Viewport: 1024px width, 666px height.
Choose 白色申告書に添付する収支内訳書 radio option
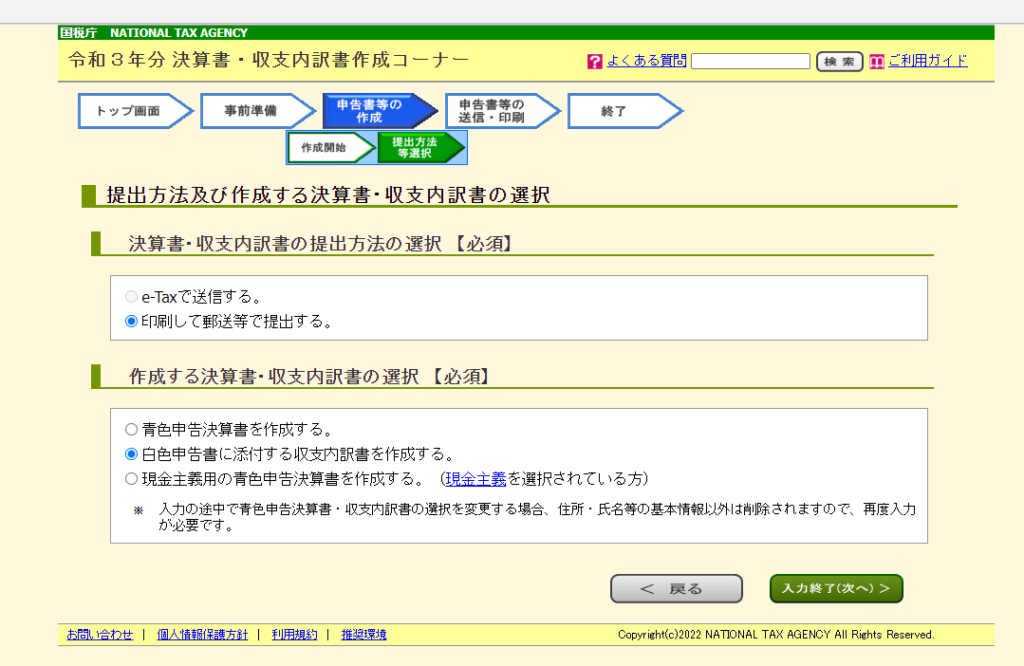131,454
